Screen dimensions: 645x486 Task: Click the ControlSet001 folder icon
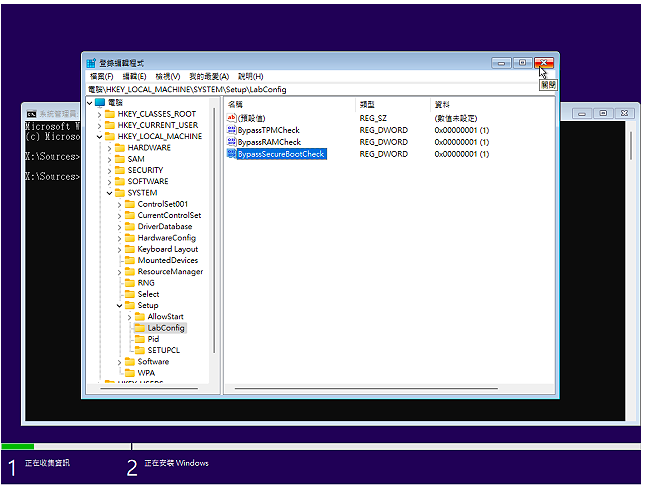[130, 204]
